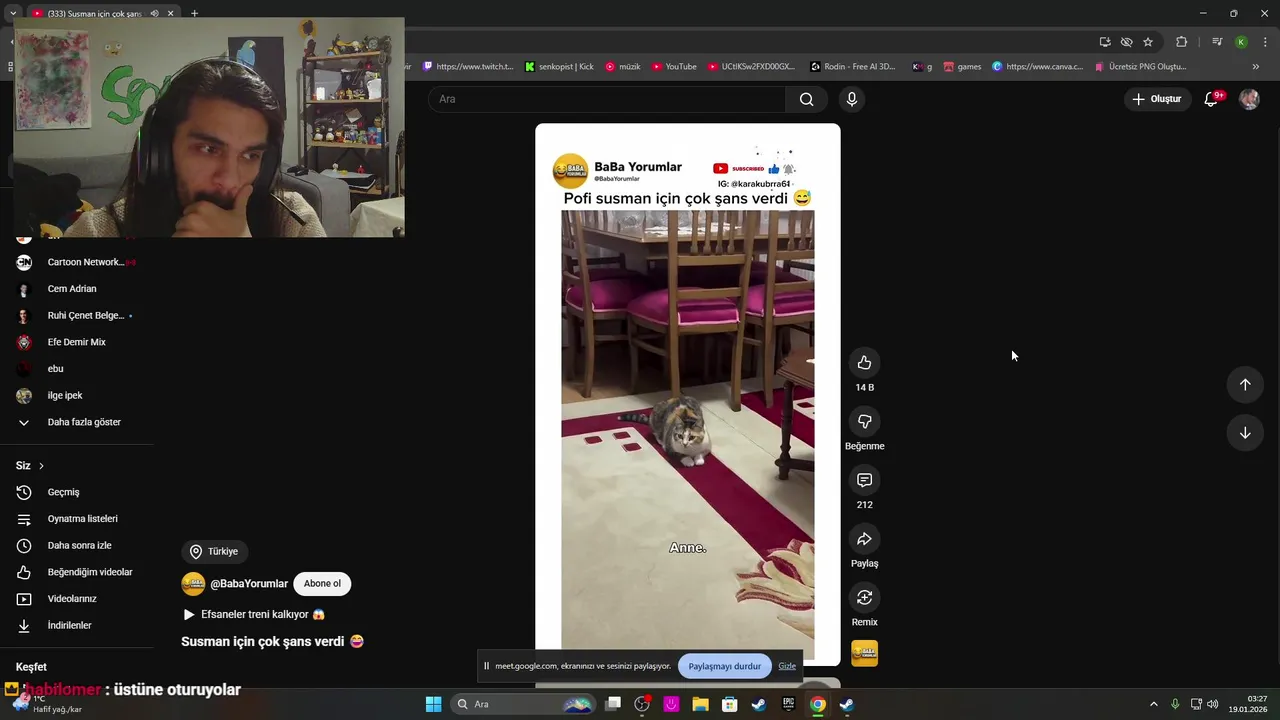Screen dimensions: 1280x720
Task: Open Efsaneler treni kalkıyor link
Action: [254, 614]
